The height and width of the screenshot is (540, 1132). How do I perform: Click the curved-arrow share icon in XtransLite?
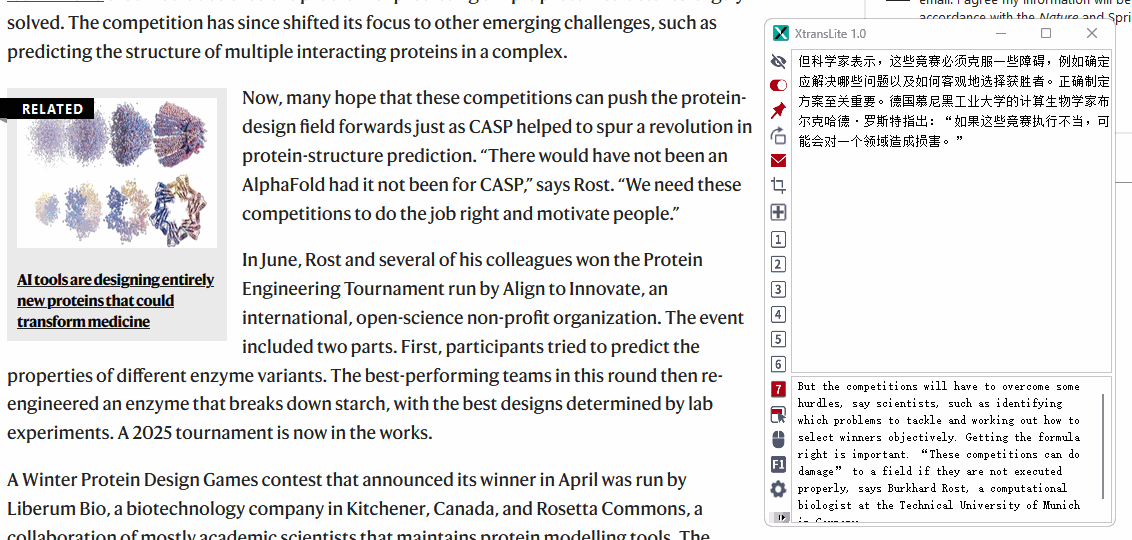[779, 135]
